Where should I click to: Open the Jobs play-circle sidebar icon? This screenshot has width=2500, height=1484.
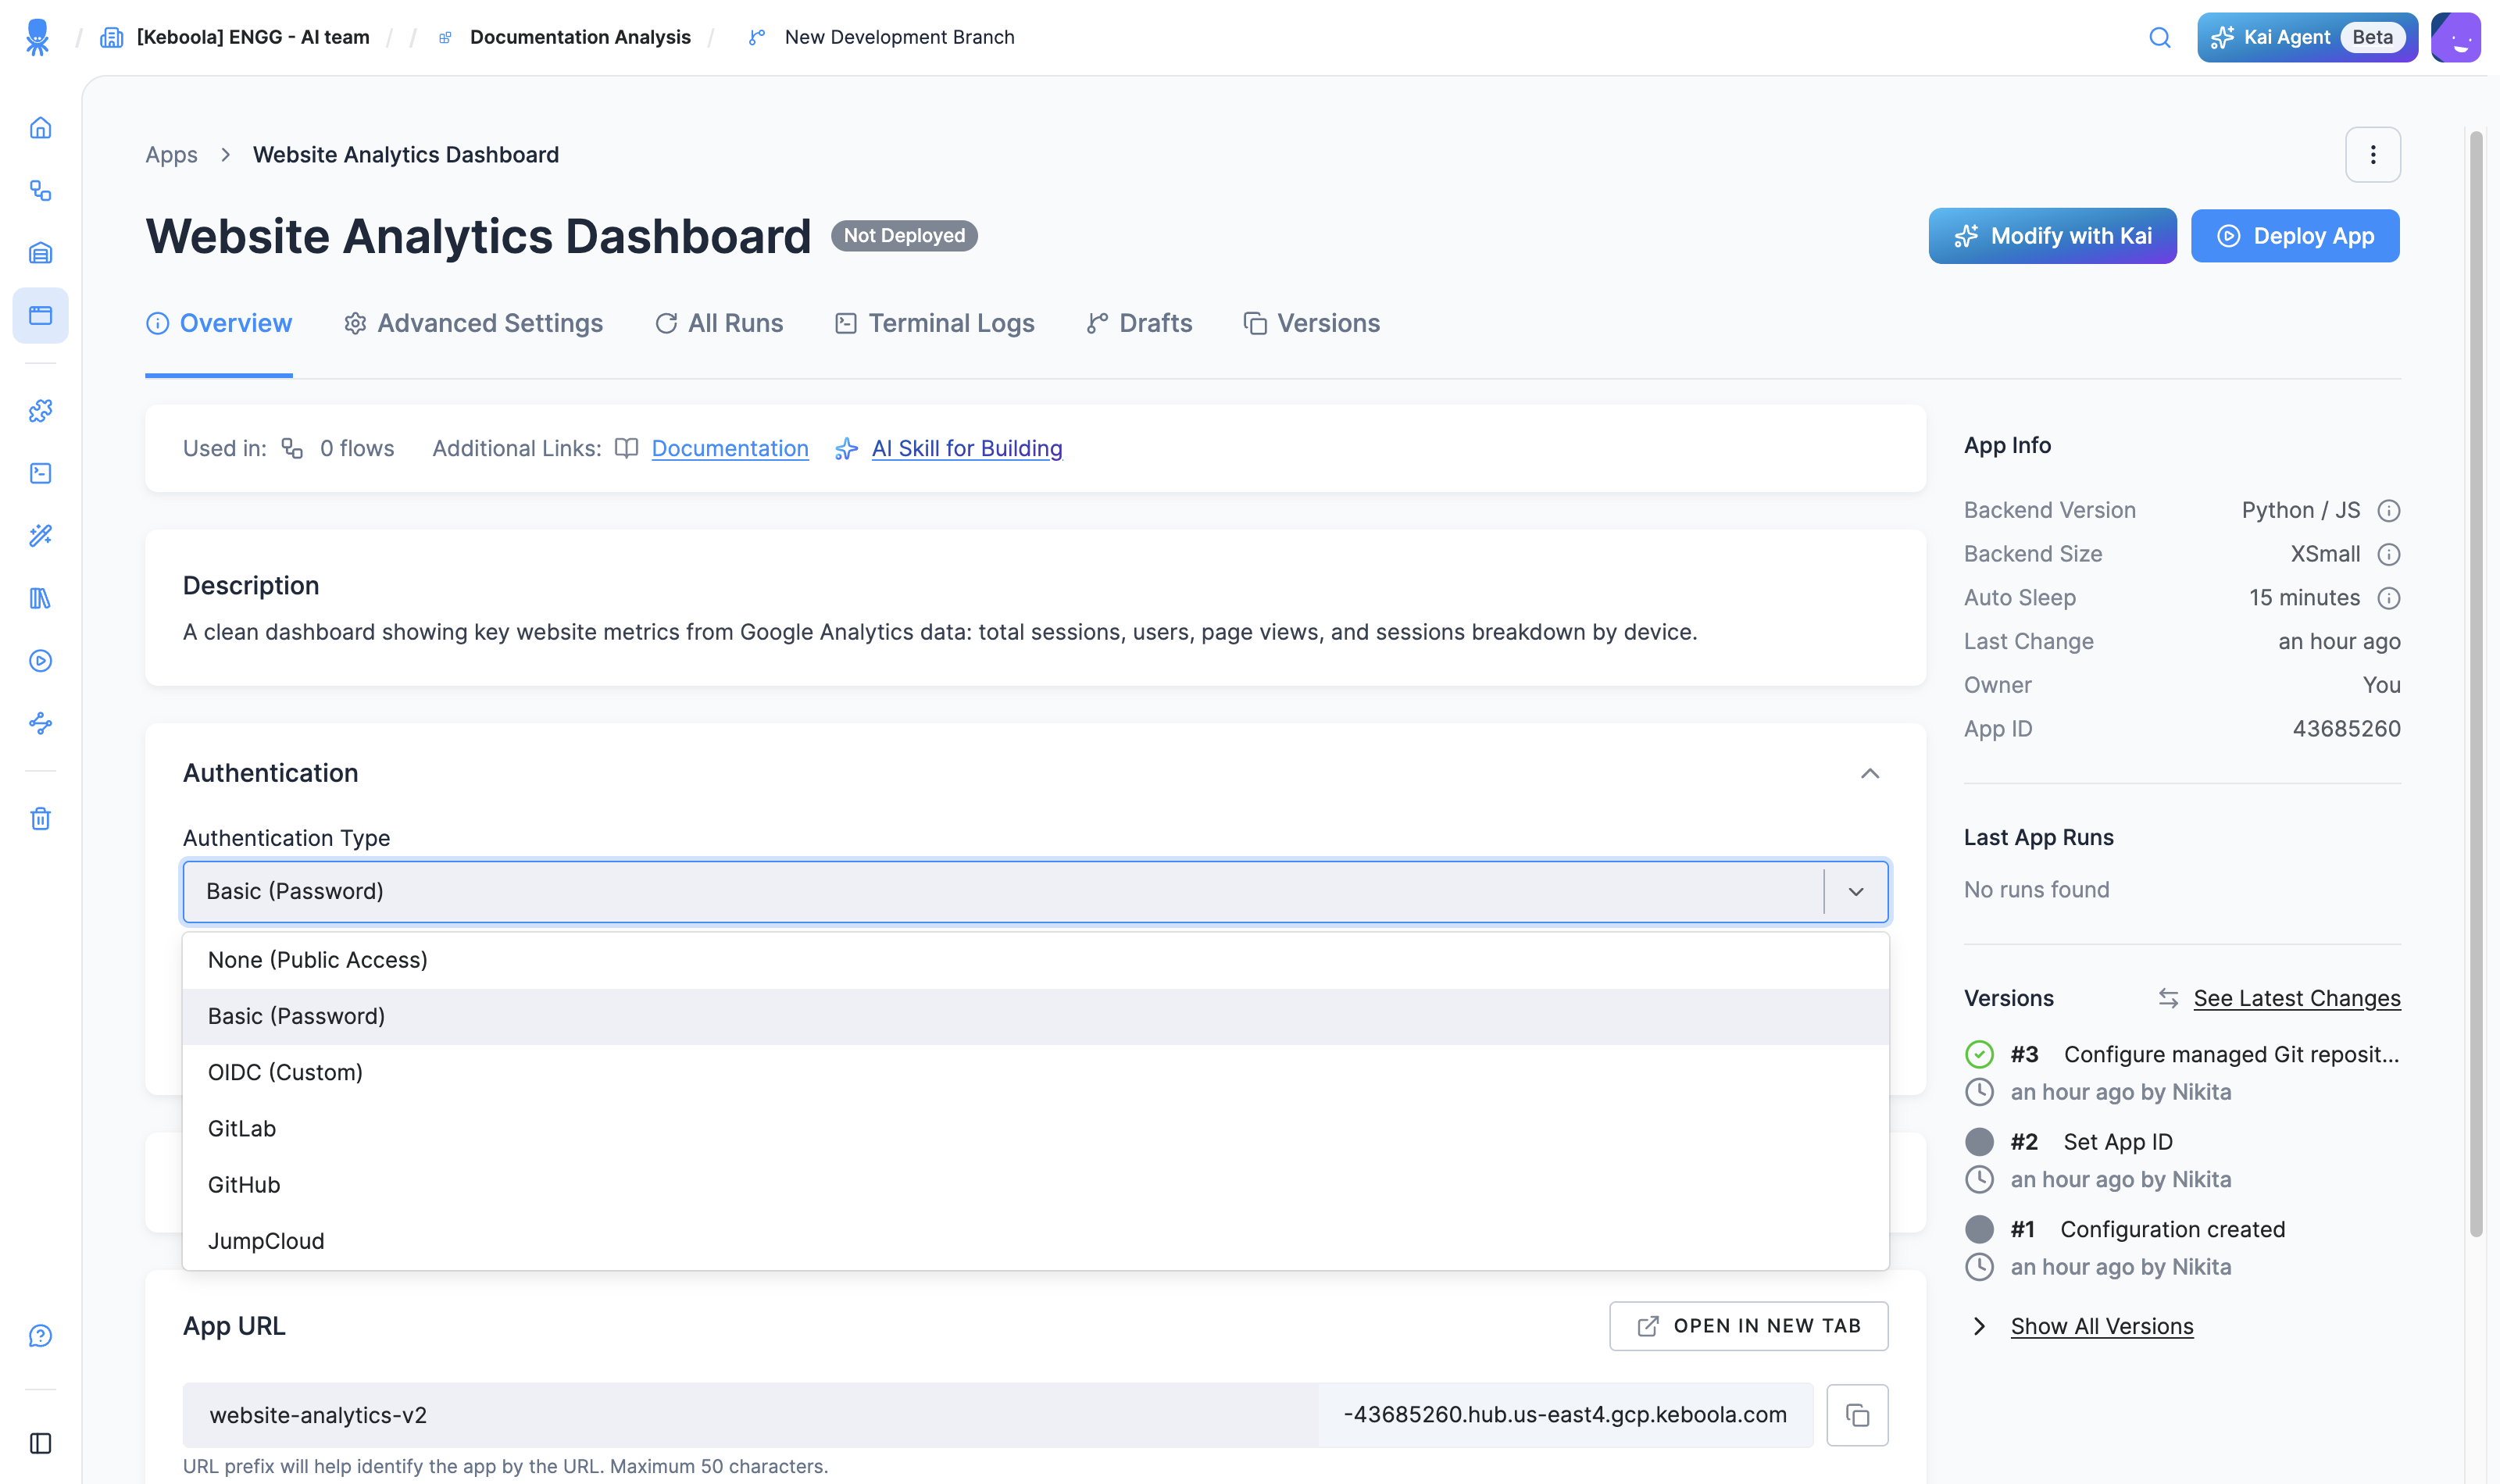(40, 661)
